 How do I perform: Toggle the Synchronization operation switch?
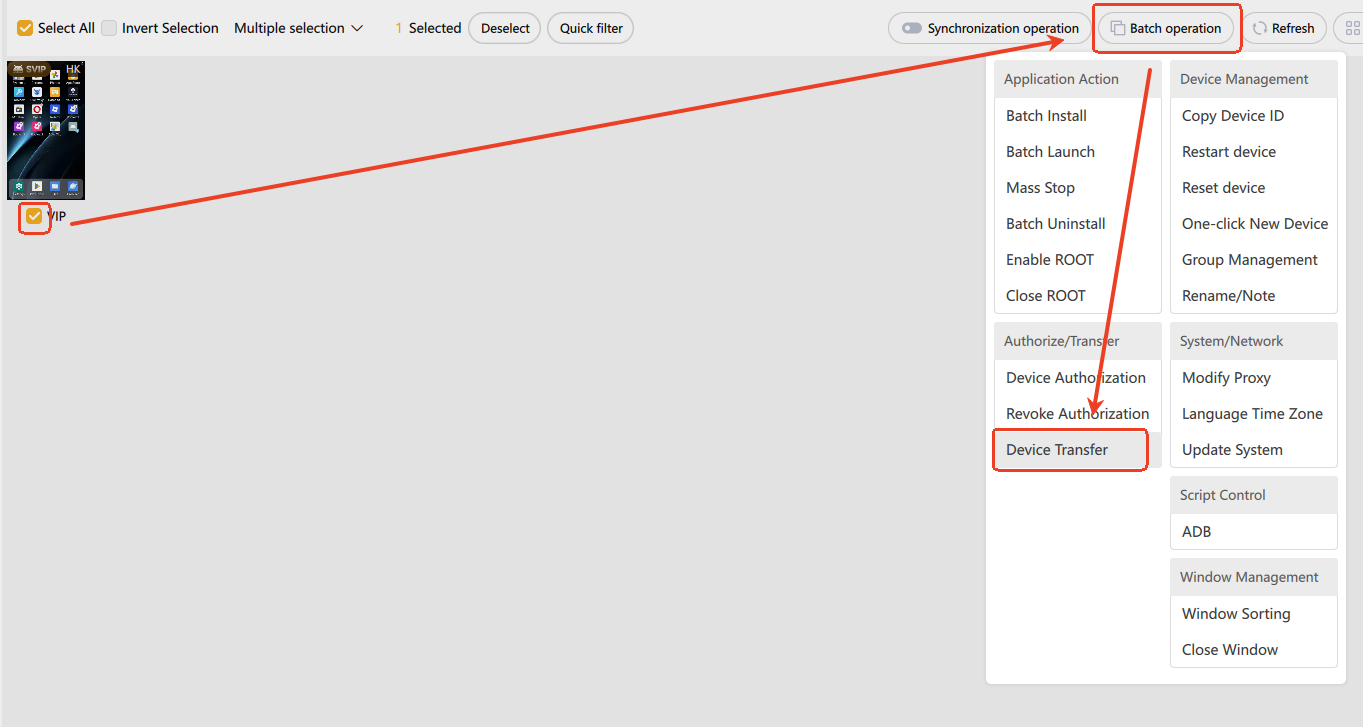tap(911, 28)
